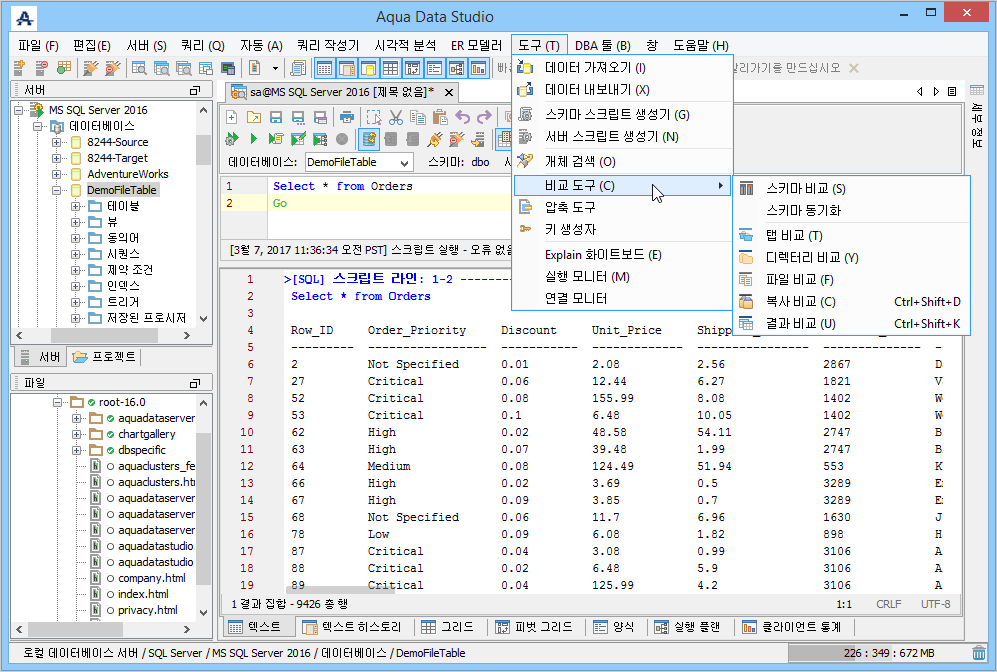The height and width of the screenshot is (672, 997).
Task: Click the restore icon on 서버 panel header
Action: [x=195, y=90]
